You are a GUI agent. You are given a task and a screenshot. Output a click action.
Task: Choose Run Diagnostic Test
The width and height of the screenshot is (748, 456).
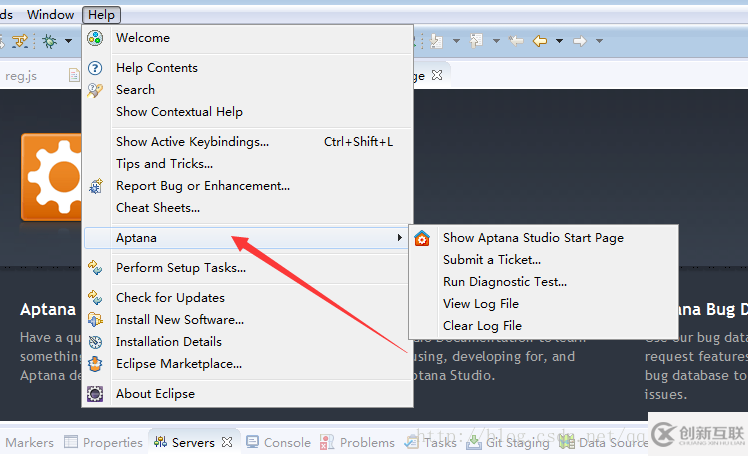(543, 281)
